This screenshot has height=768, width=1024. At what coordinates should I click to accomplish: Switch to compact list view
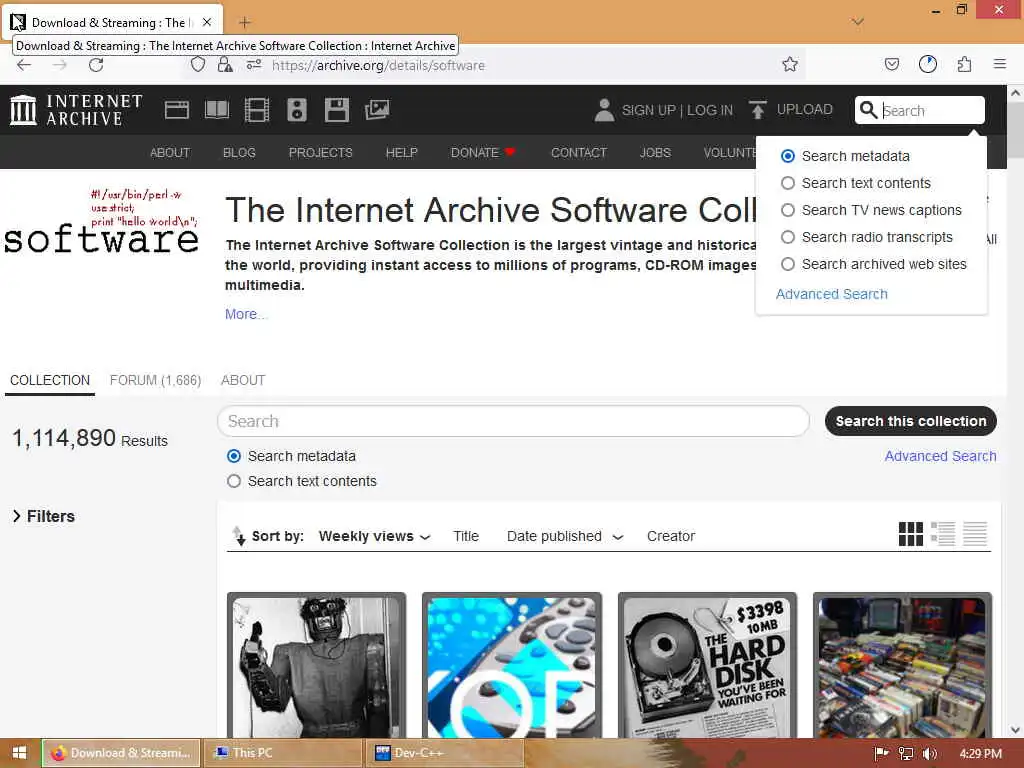click(x=974, y=534)
